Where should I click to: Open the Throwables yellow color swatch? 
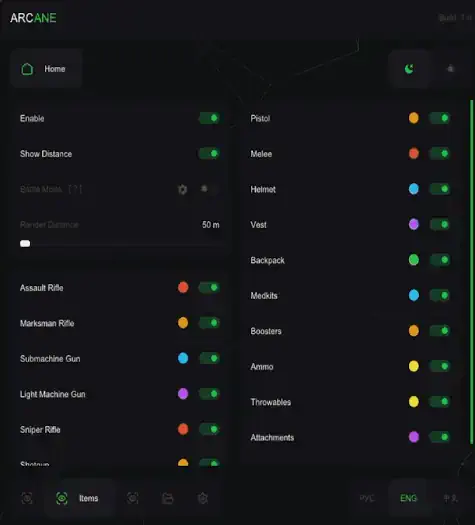point(414,401)
